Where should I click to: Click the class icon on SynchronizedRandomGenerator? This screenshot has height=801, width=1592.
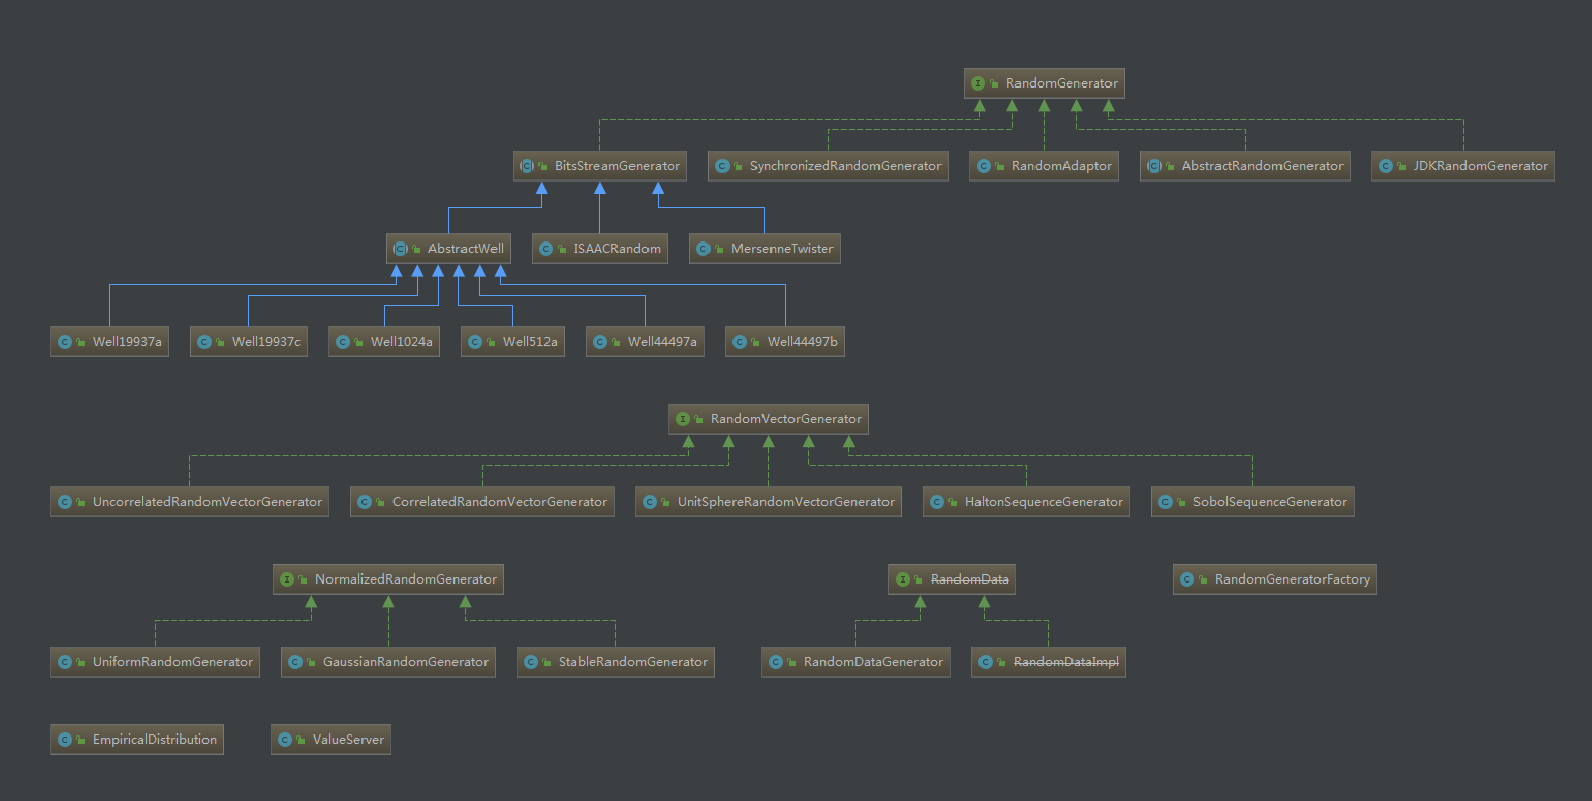coord(722,166)
